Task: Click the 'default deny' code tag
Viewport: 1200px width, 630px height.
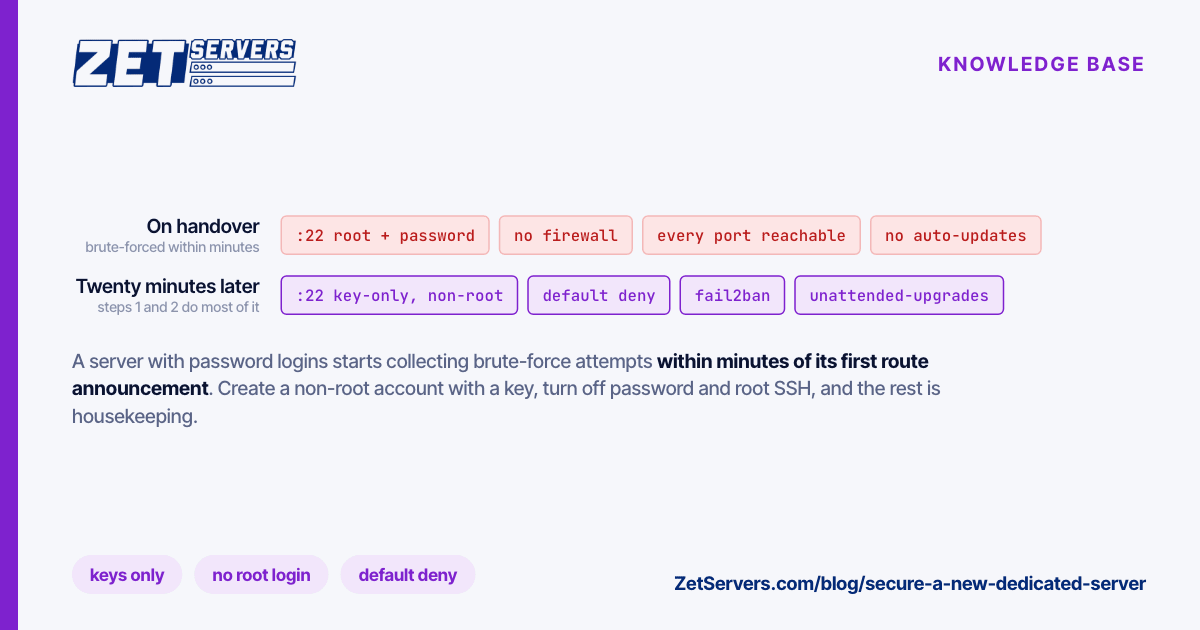Action: [599, 295]
